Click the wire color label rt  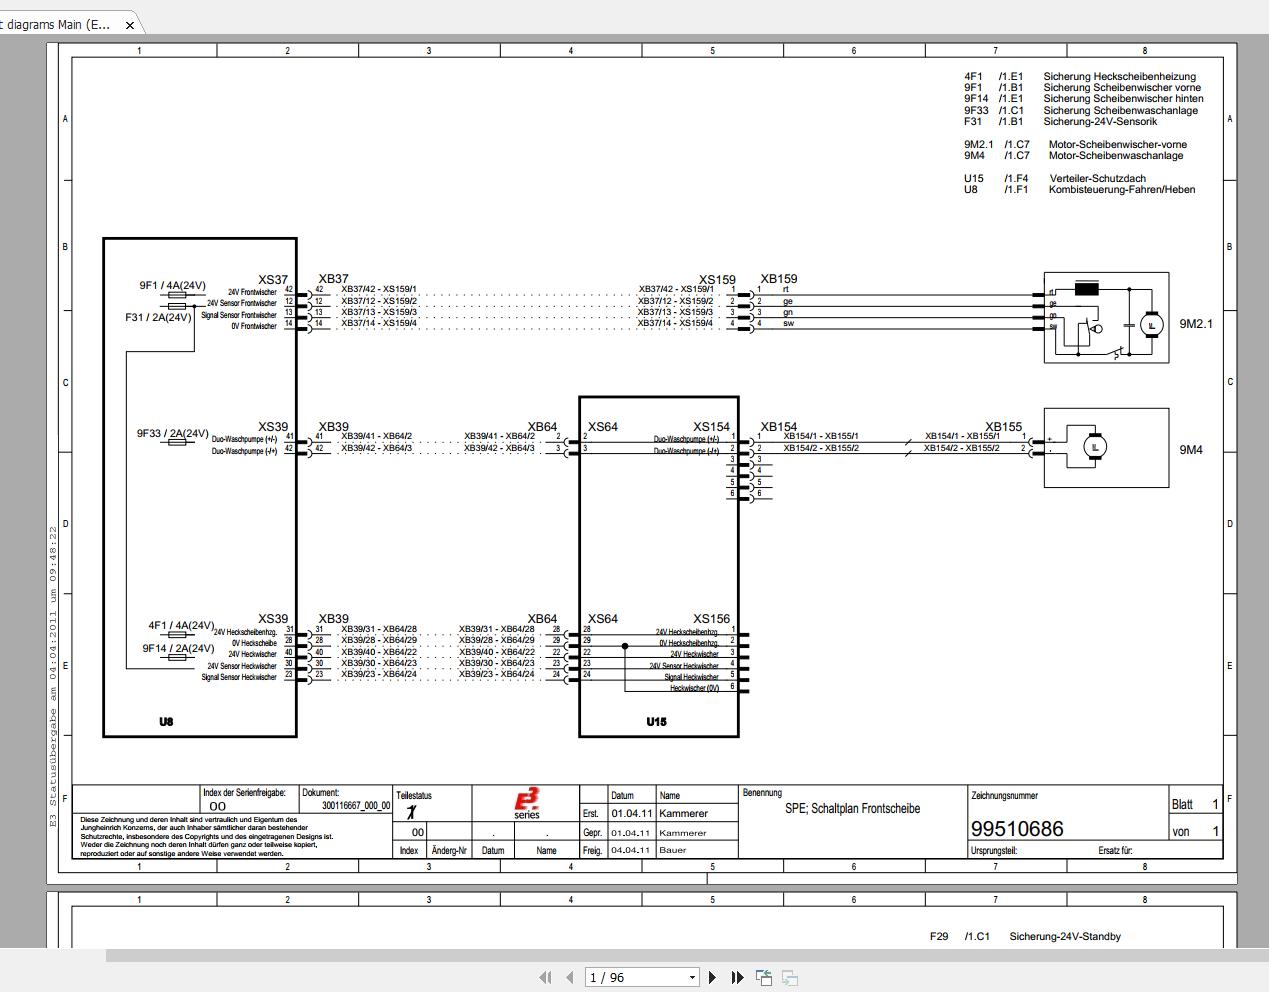[786, 289]
